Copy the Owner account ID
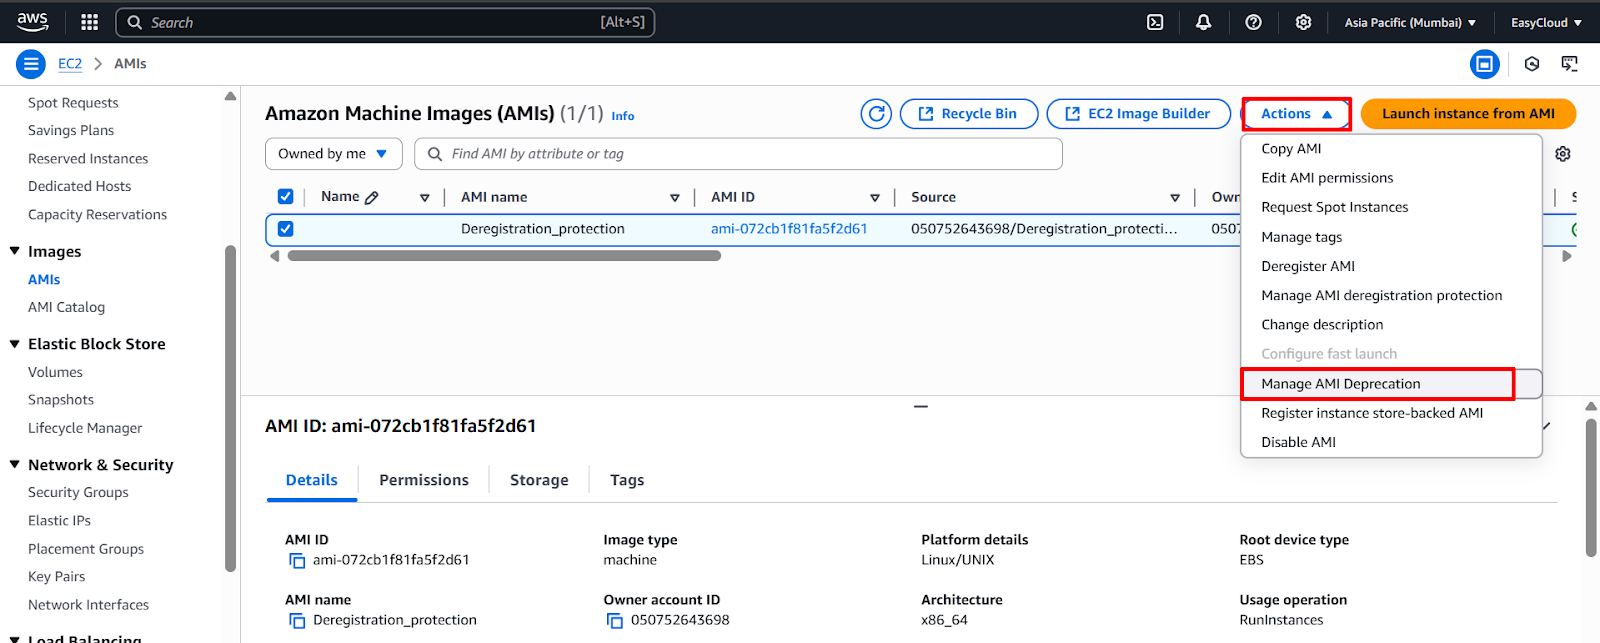Image resolution: width=1600 pixels, height=643 pixels. tap(615, 621)
